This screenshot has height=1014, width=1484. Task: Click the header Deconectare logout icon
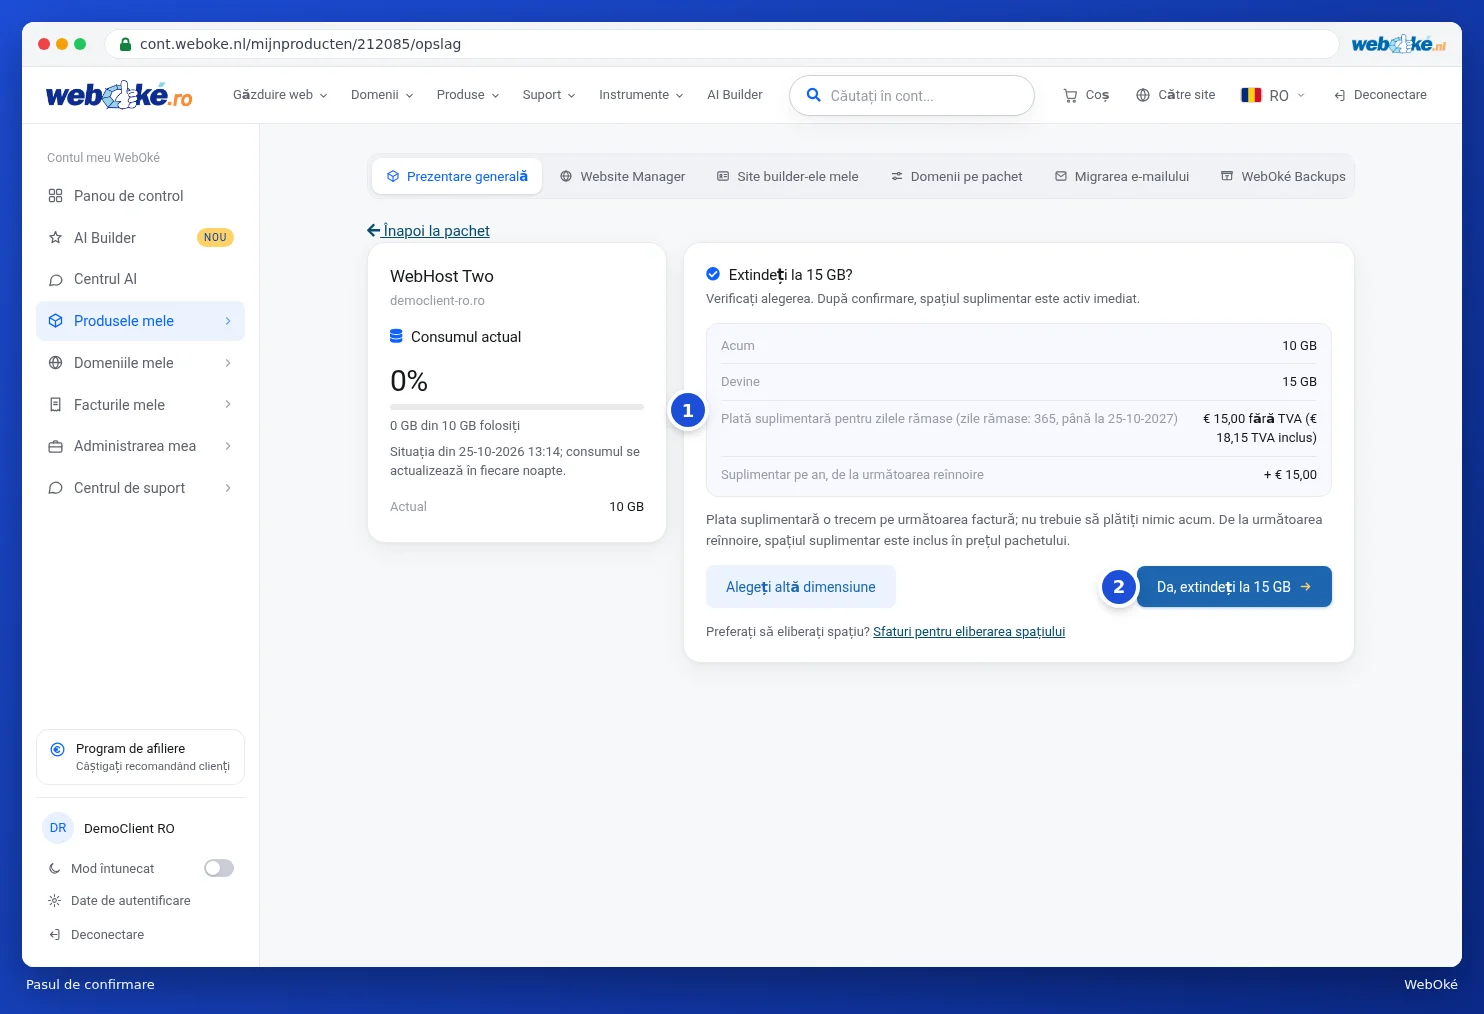[x=1340, y=95]
